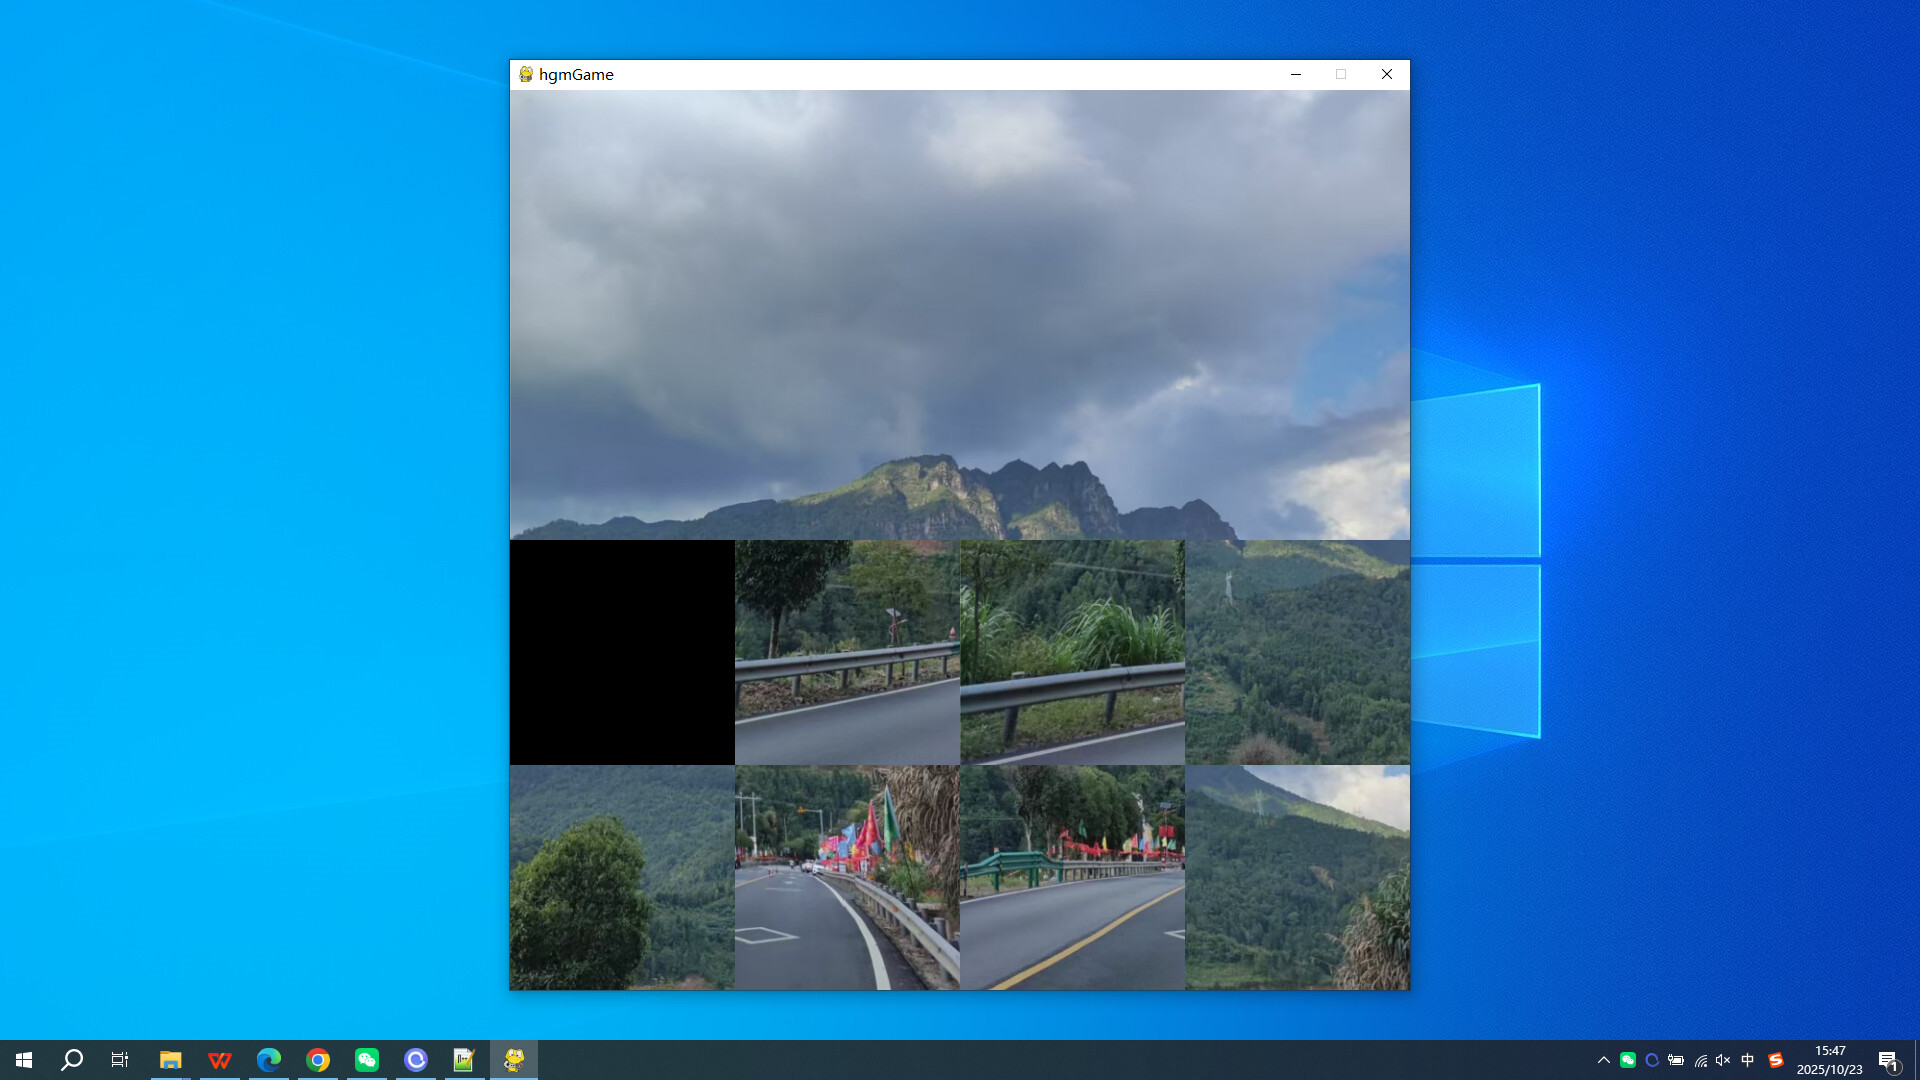The image size is (1920, 1080).
Task: Open Task View on the taskbar
Action: pyautogui.click(x=120, y=1059)
